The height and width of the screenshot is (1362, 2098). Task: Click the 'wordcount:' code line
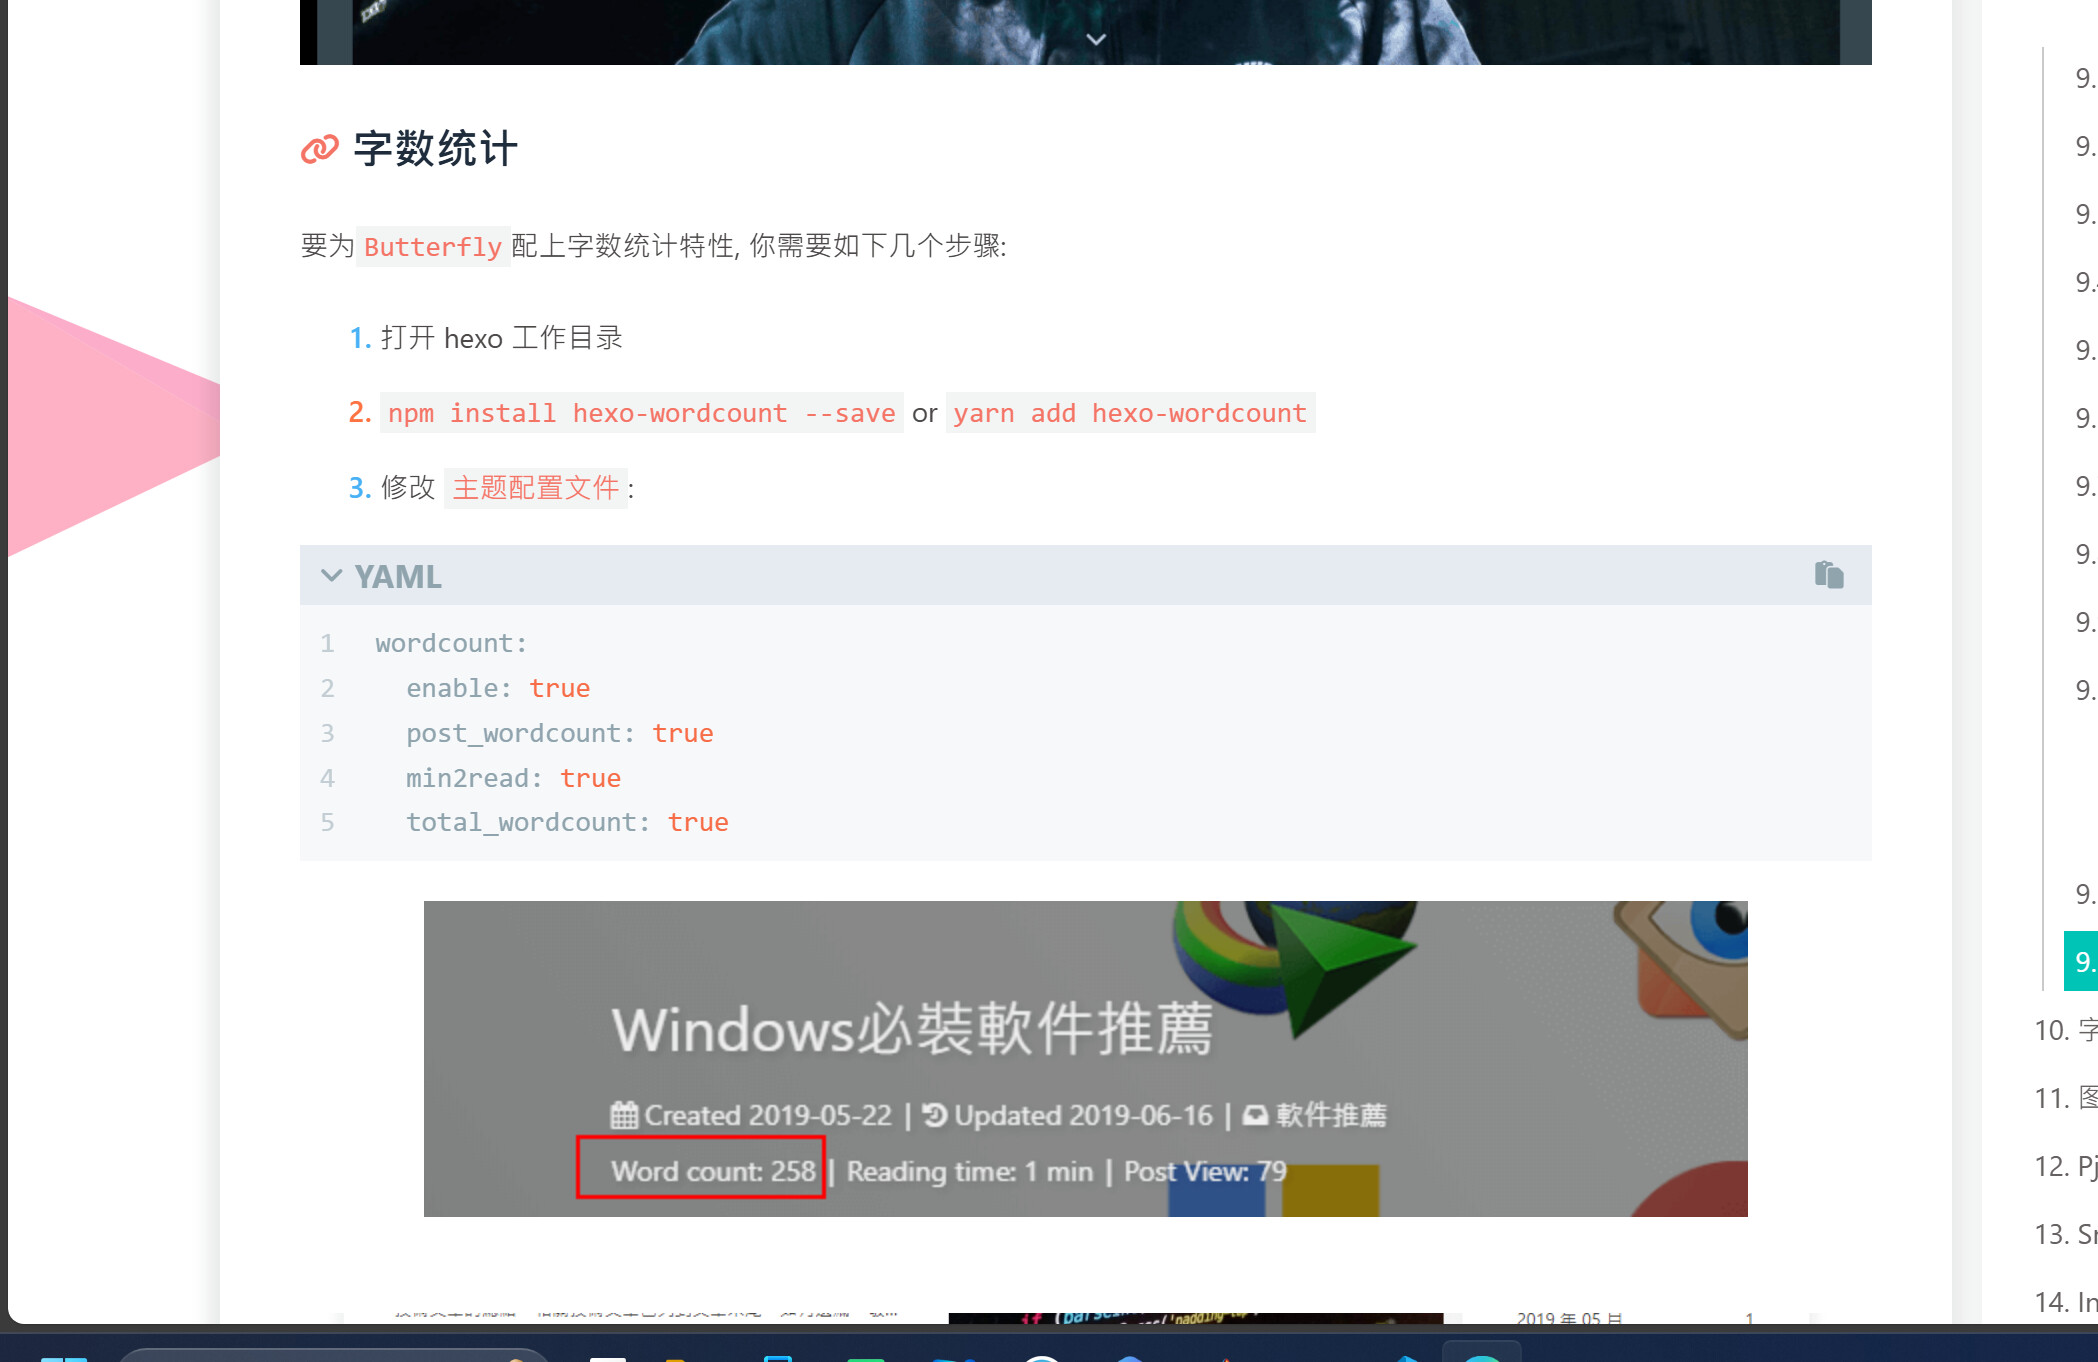coord(451,643)
